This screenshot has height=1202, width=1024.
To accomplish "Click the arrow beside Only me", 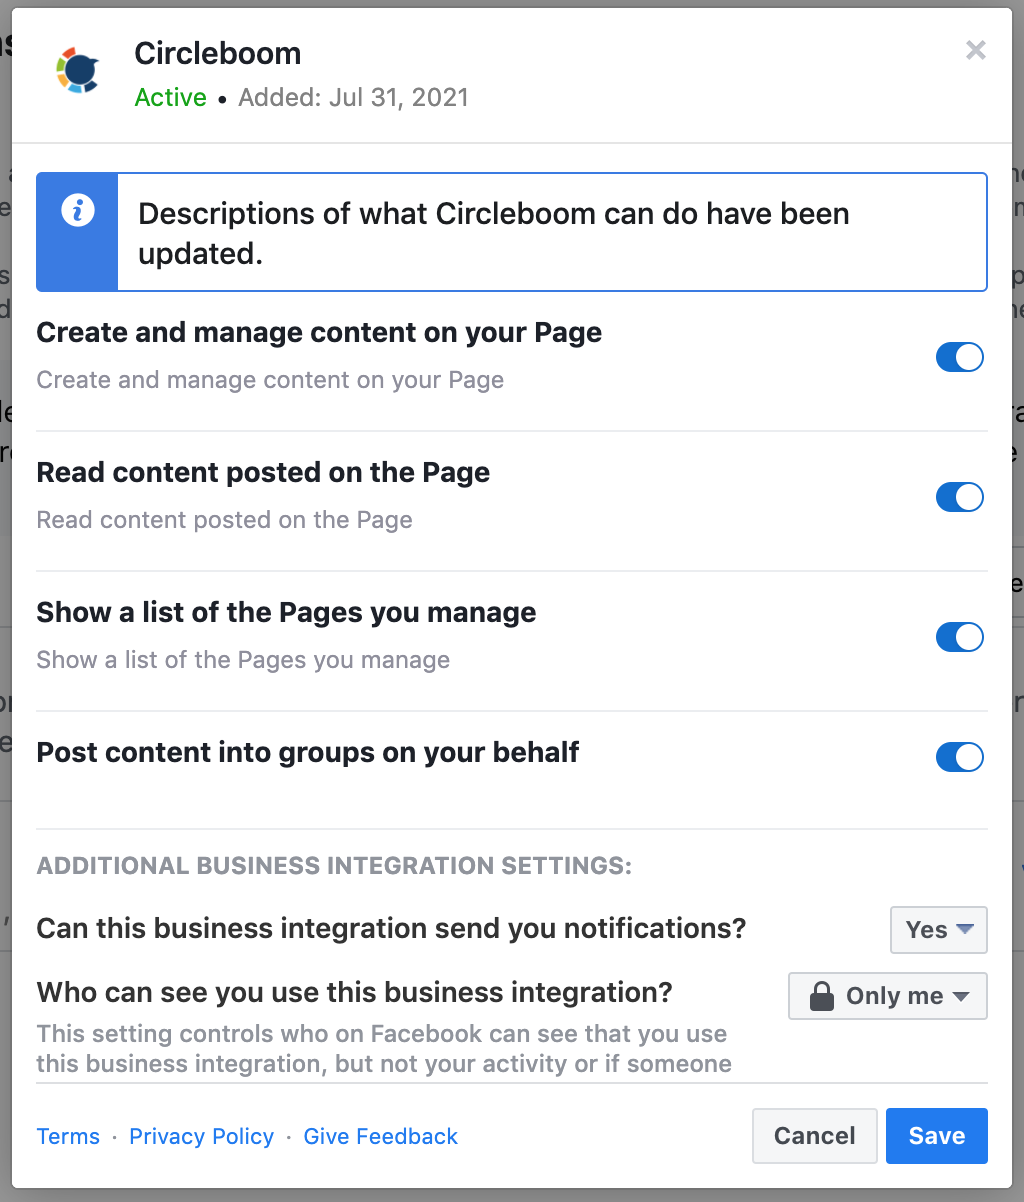I will click(x=961, y=996).
